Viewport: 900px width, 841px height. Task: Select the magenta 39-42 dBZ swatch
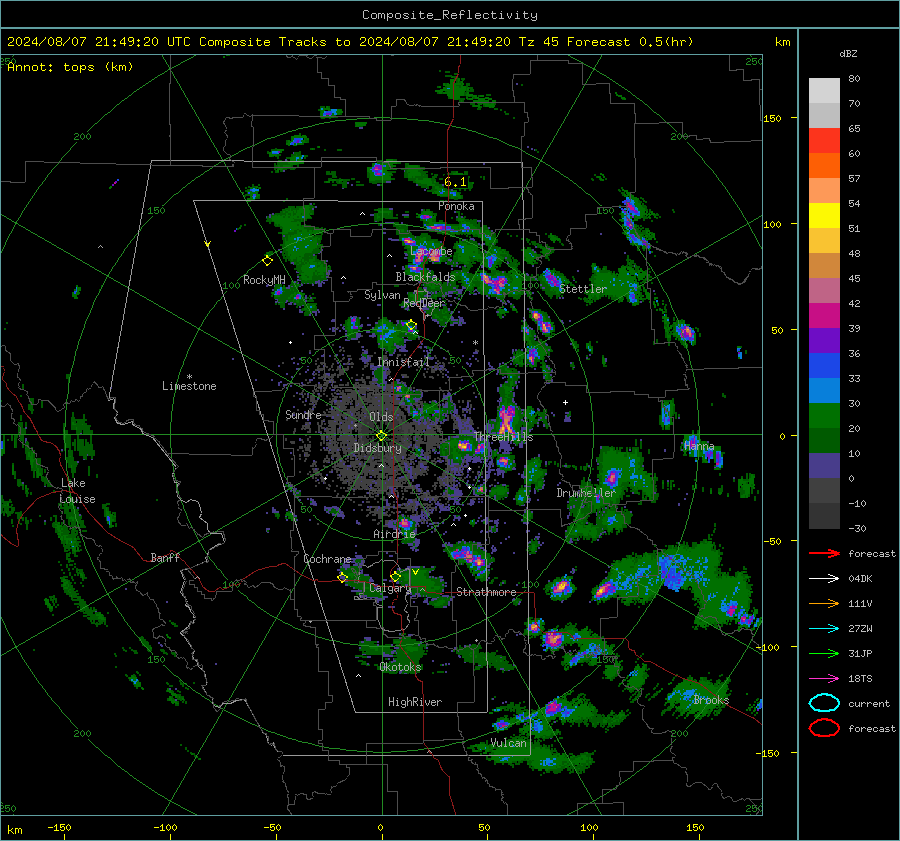coord(824,316)
